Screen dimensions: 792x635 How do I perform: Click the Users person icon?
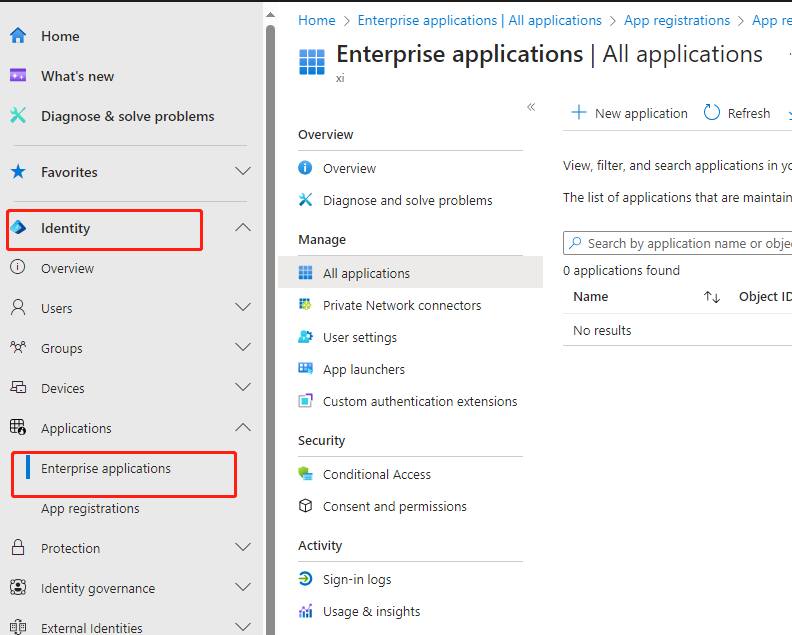18,307
